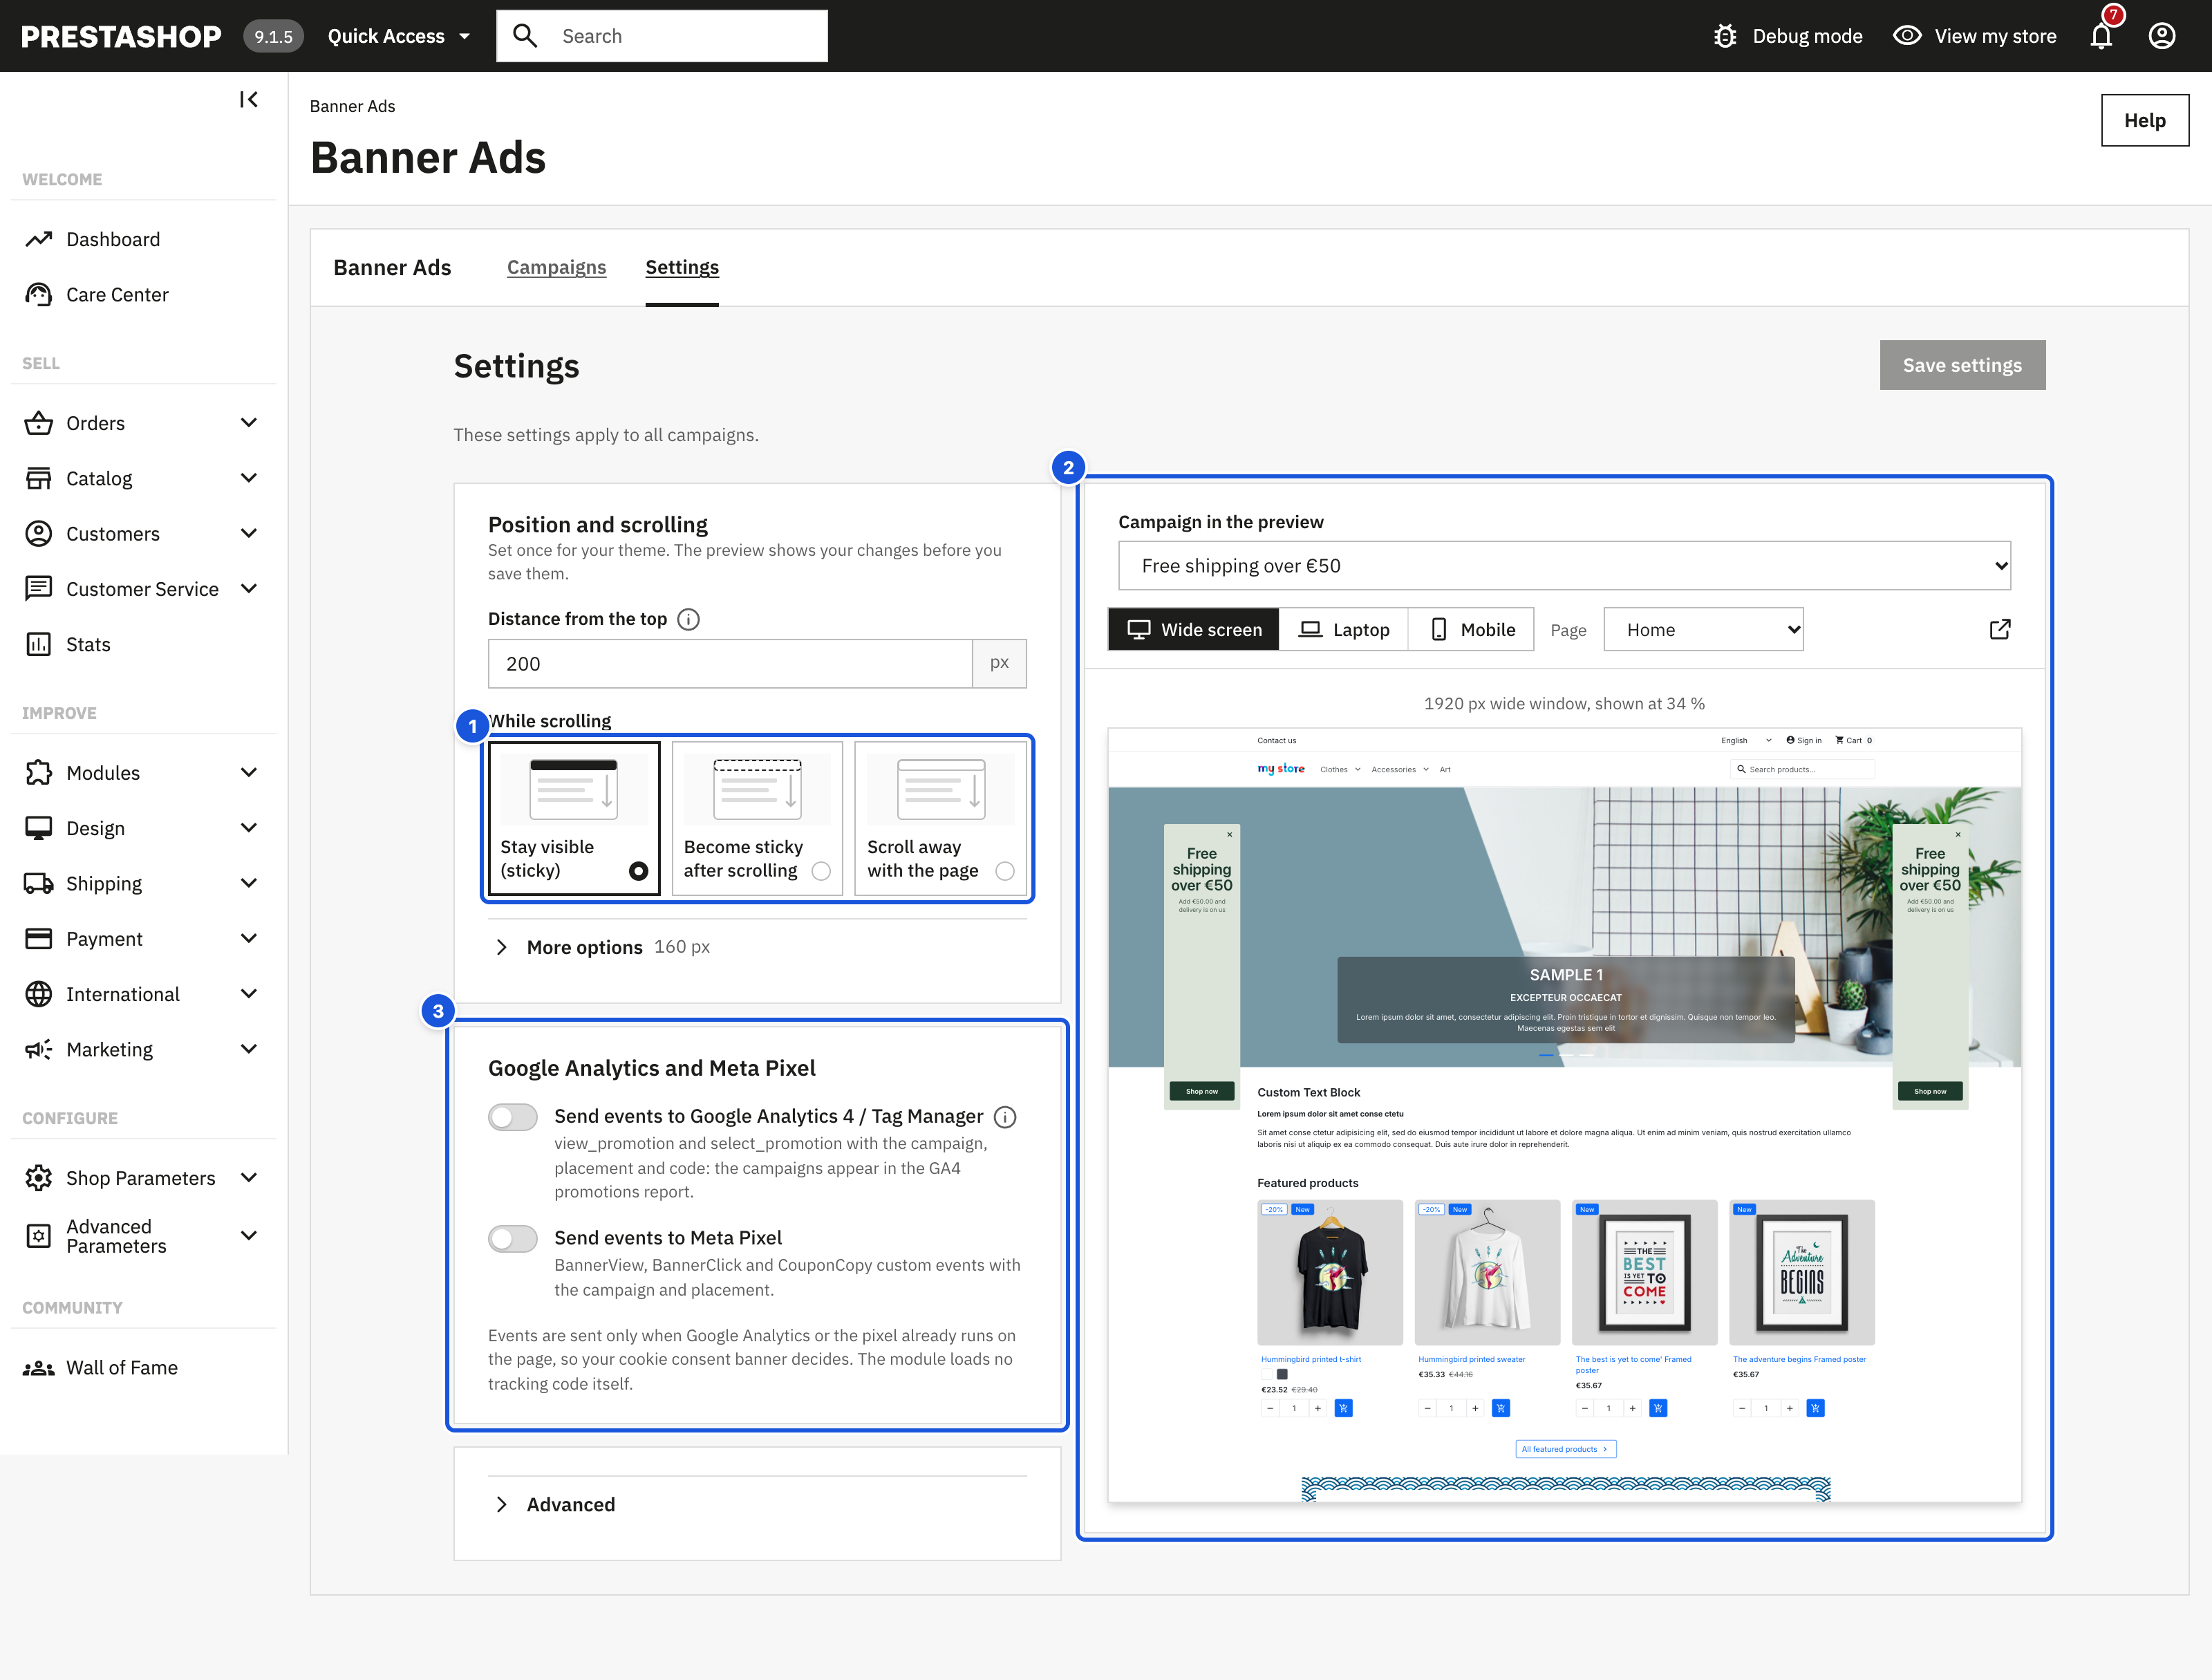Image resolution: width=2212 pixels, height=1680 pixels.
Task: Click the Wall of Fame people icon
Action: (x=39, y=1368)
